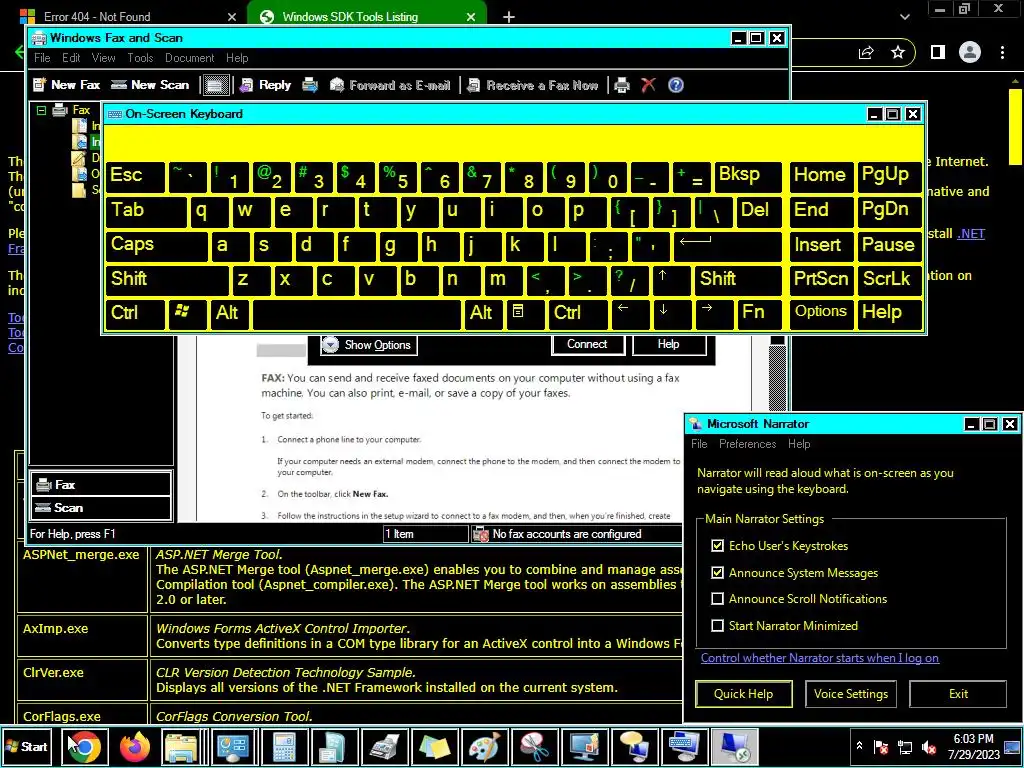Click the .NET link in browser page
This screenshot has width=1024, height=768.
(970, 234)
